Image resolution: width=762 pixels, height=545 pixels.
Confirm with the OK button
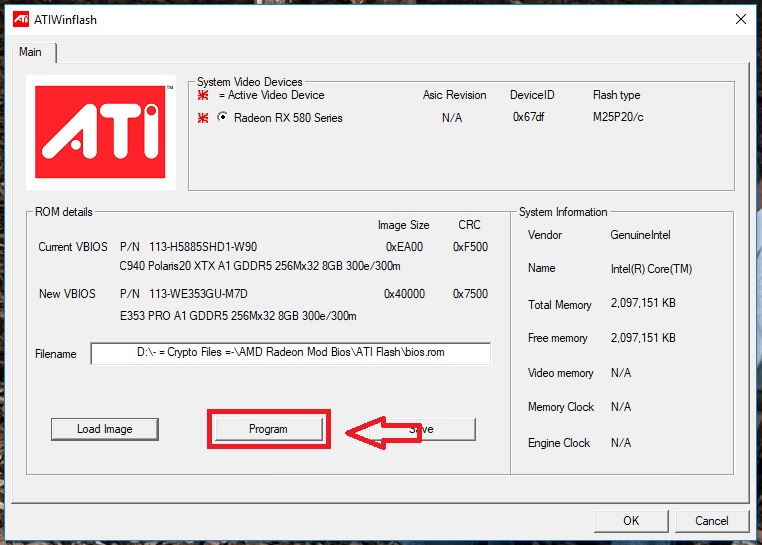[x=631, y=521]
